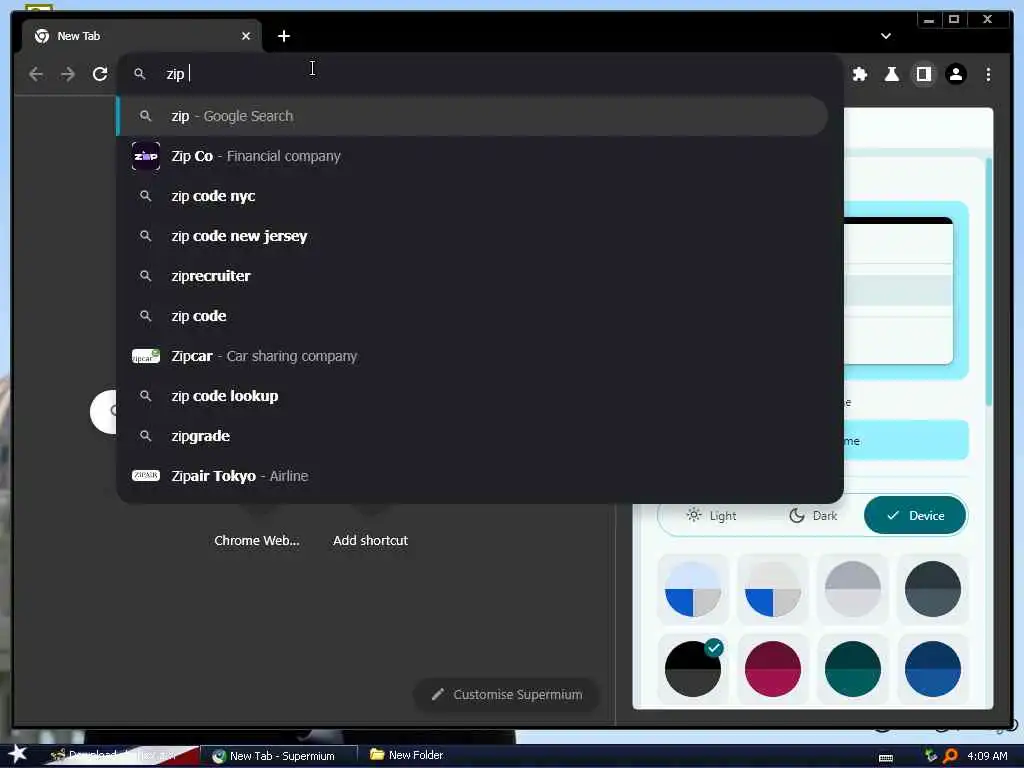
Task: Pick the dark slate grey colour swatch
Action: (933, 589)
